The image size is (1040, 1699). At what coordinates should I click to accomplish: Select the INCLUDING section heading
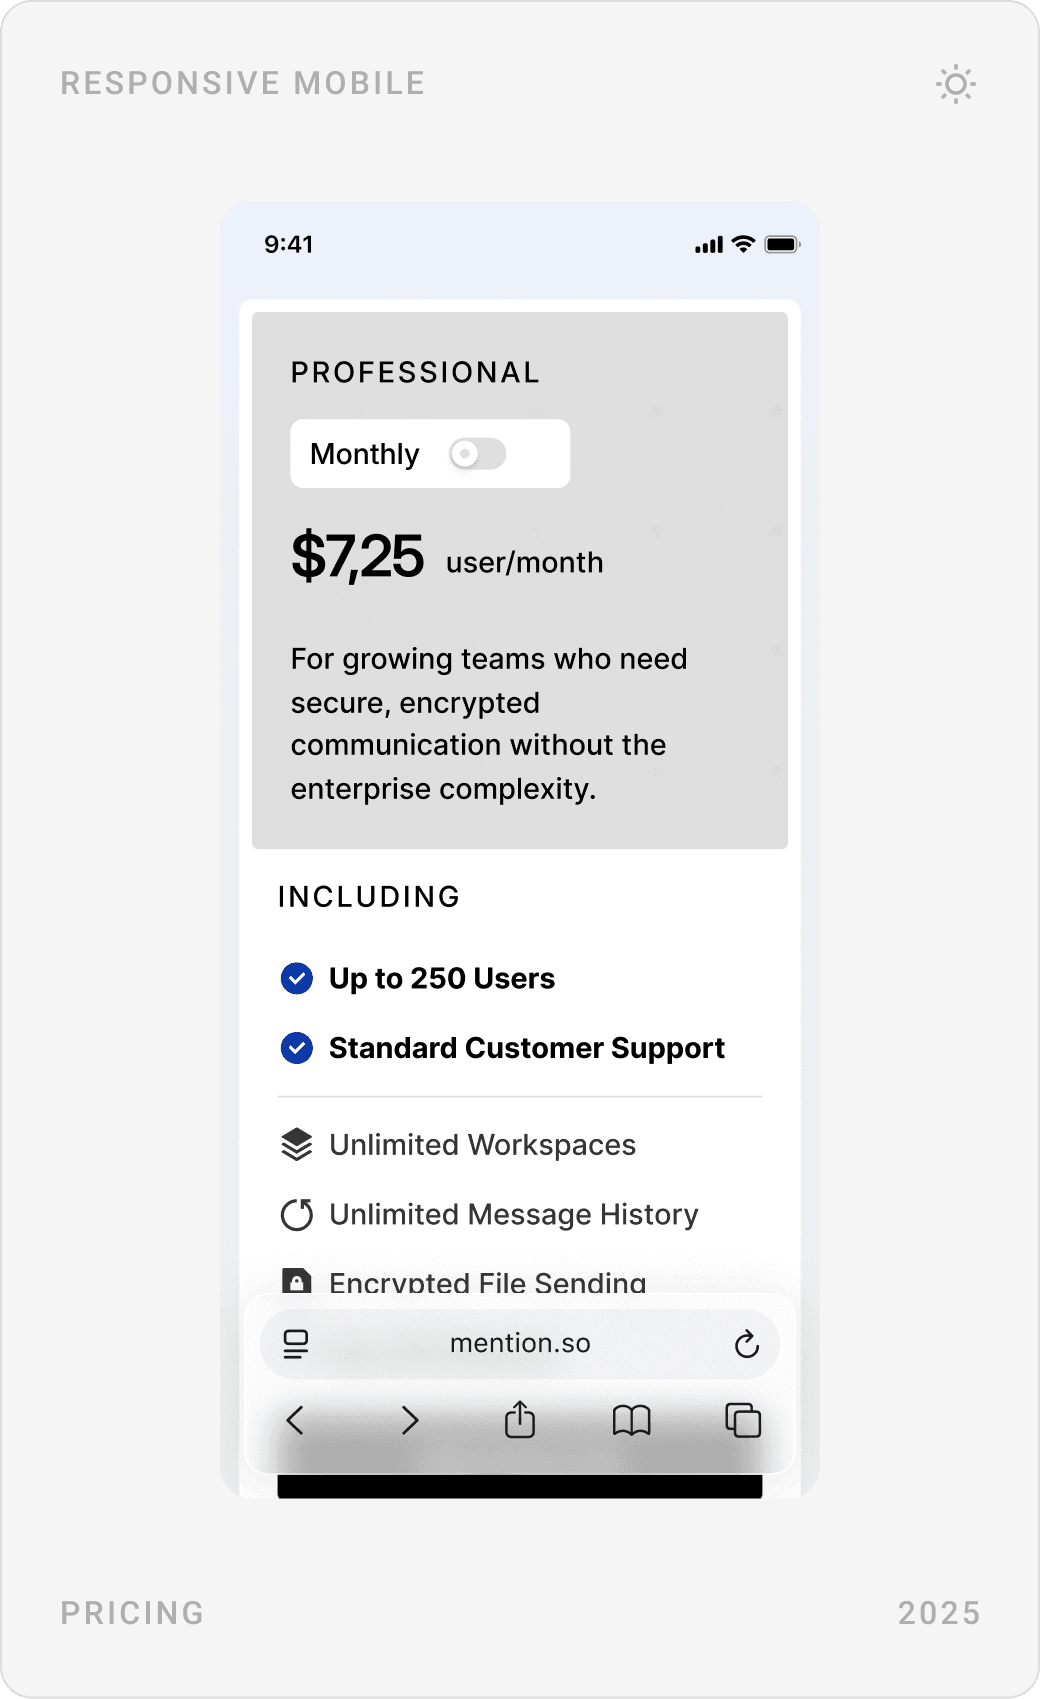pos(371,897)
